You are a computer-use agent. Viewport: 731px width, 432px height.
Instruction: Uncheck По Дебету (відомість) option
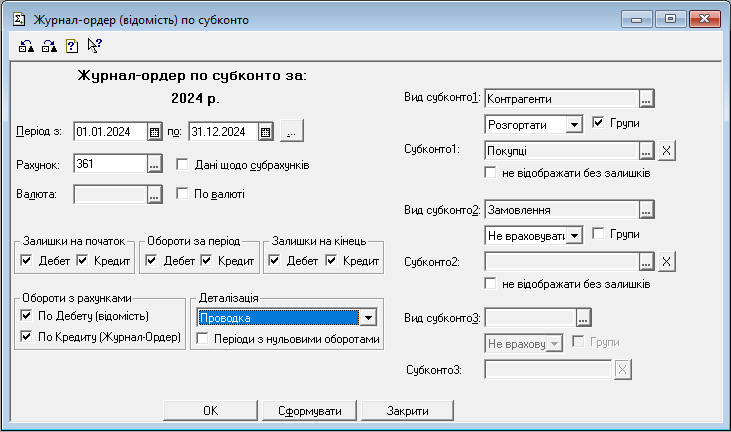pyautogui.click(x=26, y=316)
